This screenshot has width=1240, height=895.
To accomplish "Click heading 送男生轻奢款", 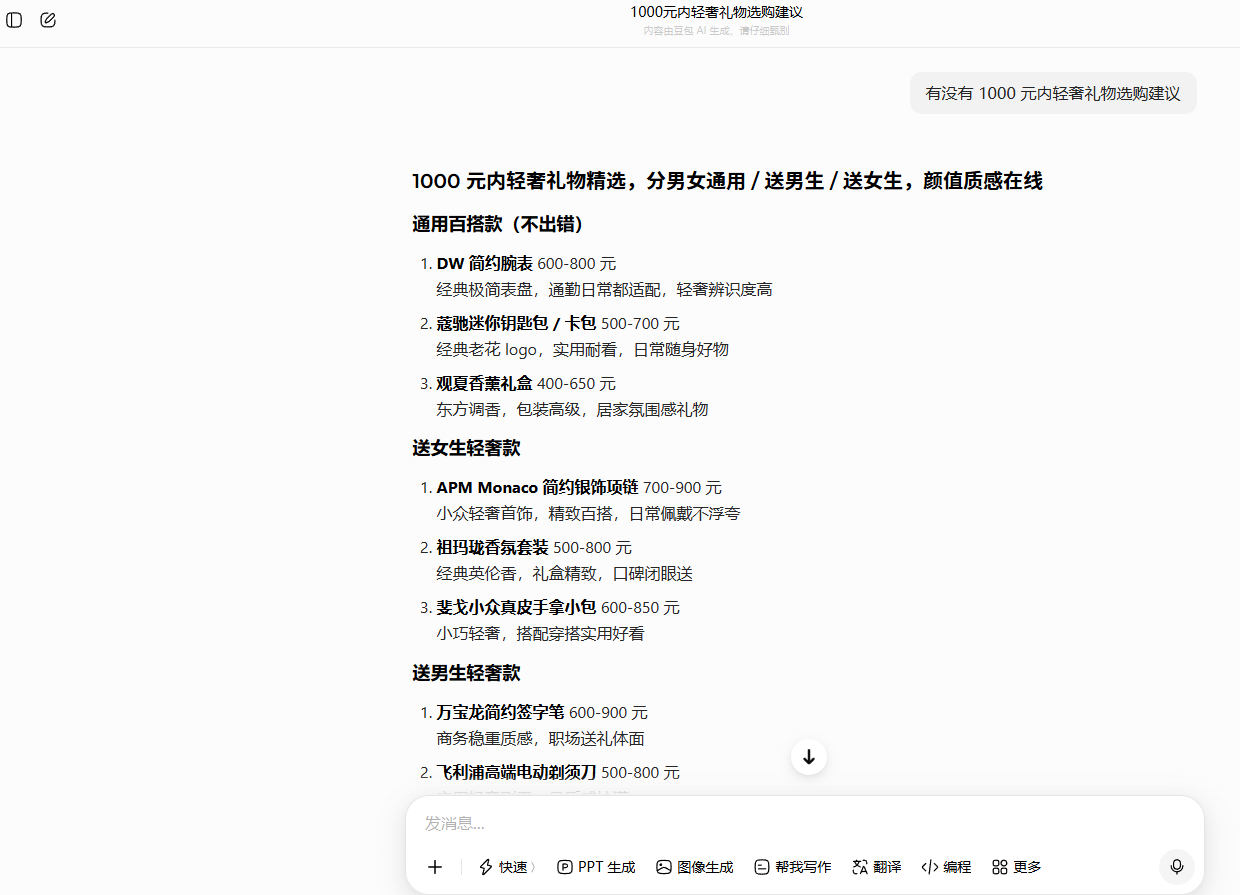I will [x=466, y=673].
